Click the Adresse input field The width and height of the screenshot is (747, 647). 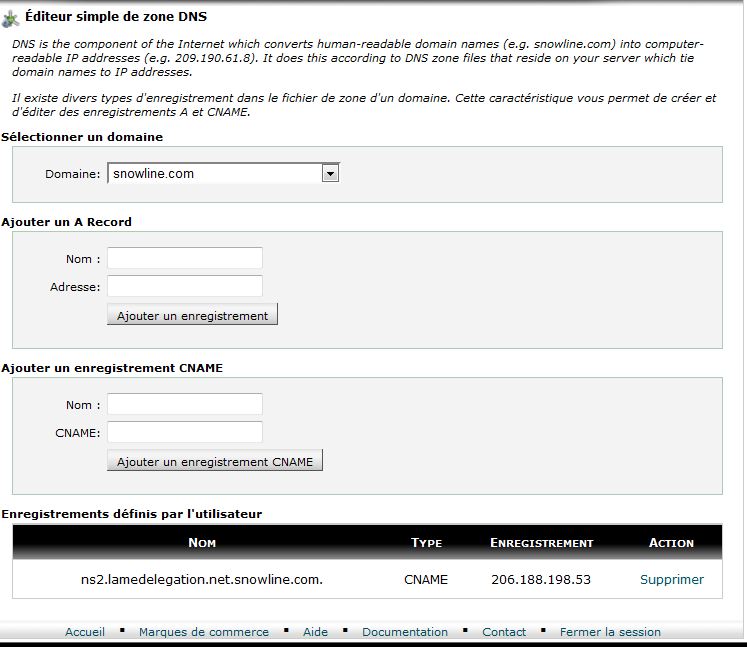[185, 287]
